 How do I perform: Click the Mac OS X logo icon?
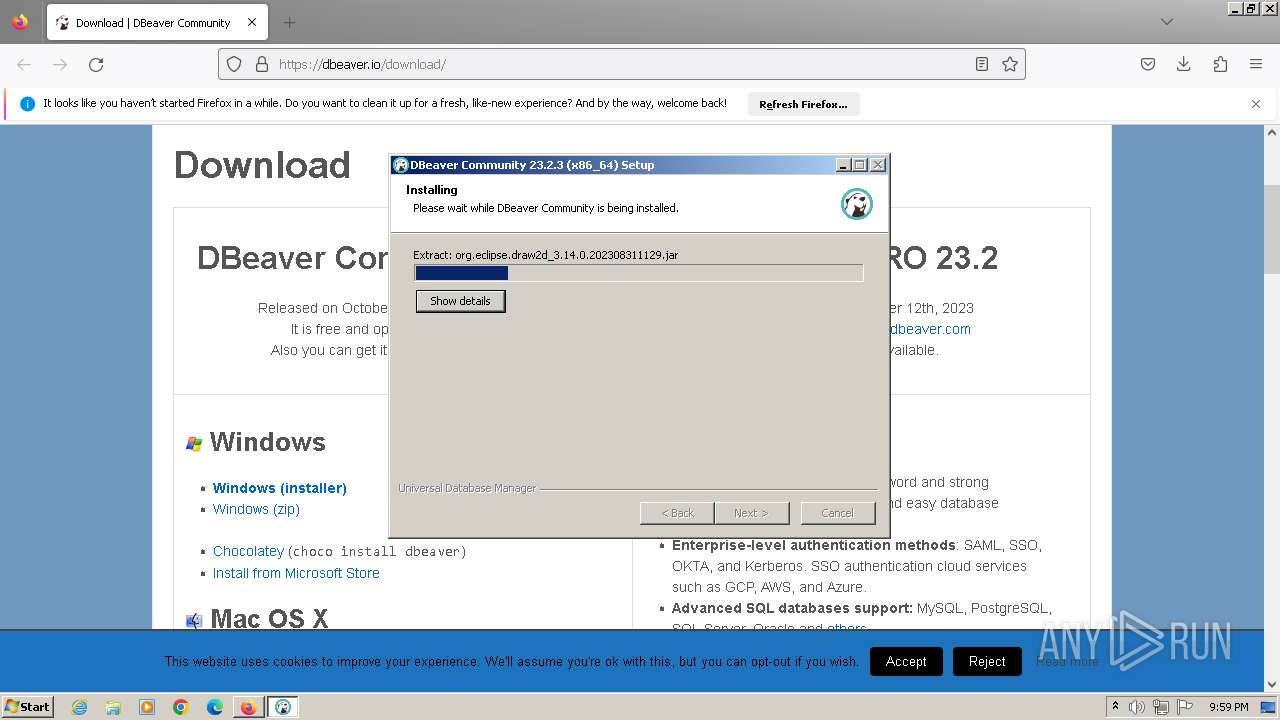click(194, 620)
